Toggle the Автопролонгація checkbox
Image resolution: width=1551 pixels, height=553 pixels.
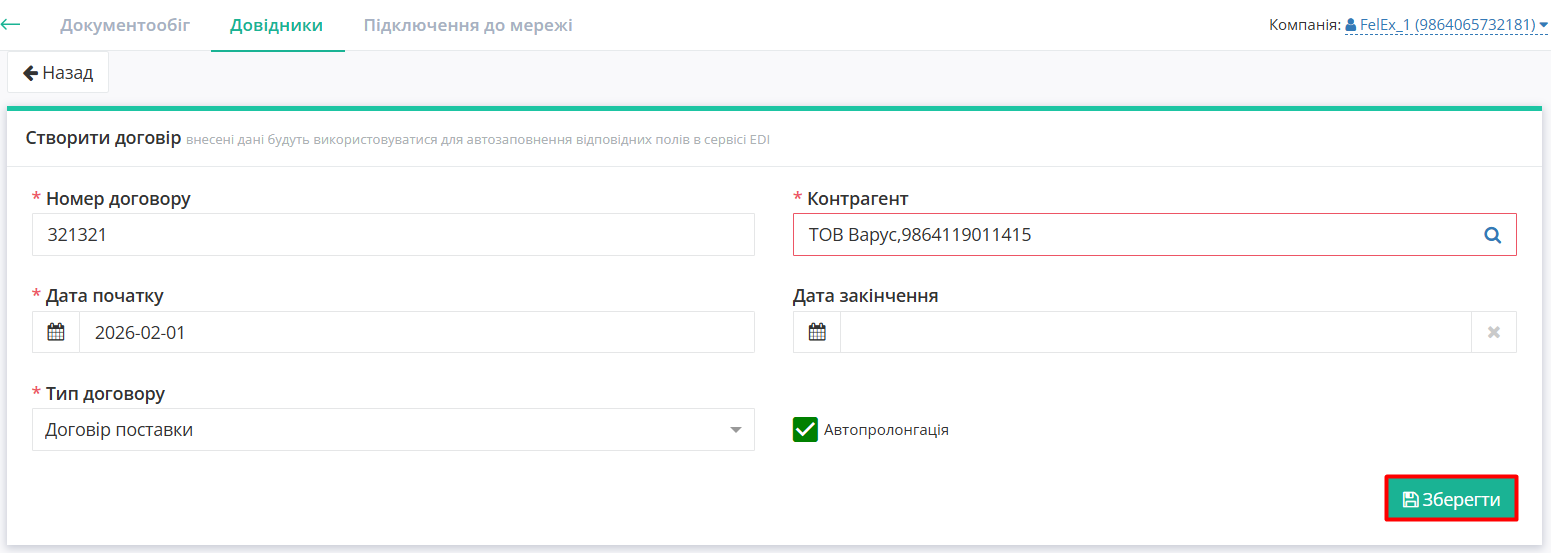[x=805, y=429]
